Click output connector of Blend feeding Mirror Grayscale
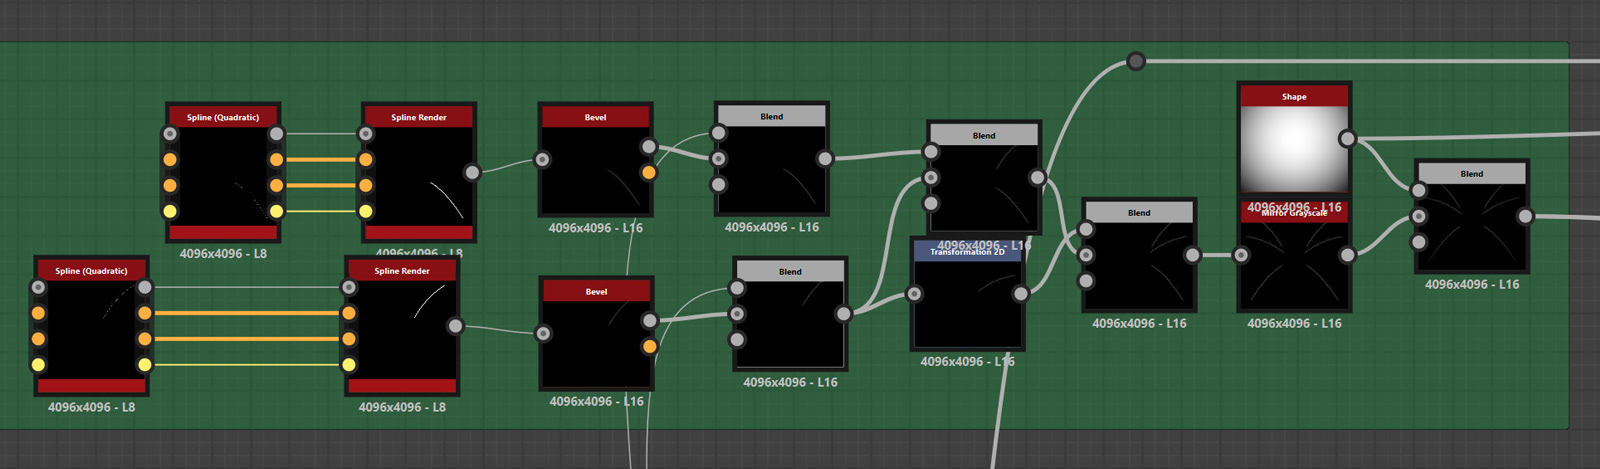This screenshot has width=1600, height=469. (x=1192, y=255)
